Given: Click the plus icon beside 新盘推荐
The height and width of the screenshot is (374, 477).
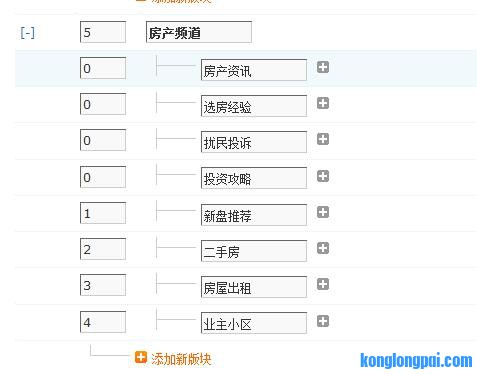Looking at the screenshot, I should [323, 212].
